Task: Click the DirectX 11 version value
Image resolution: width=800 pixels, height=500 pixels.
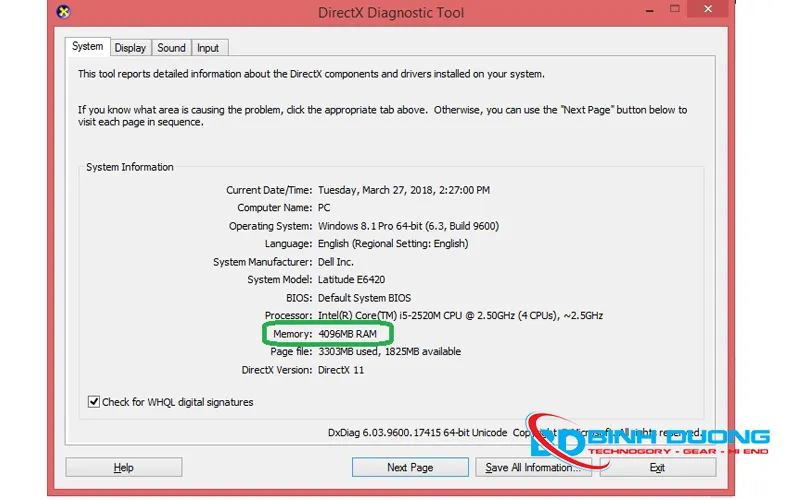Action: (x=341, y=370)
